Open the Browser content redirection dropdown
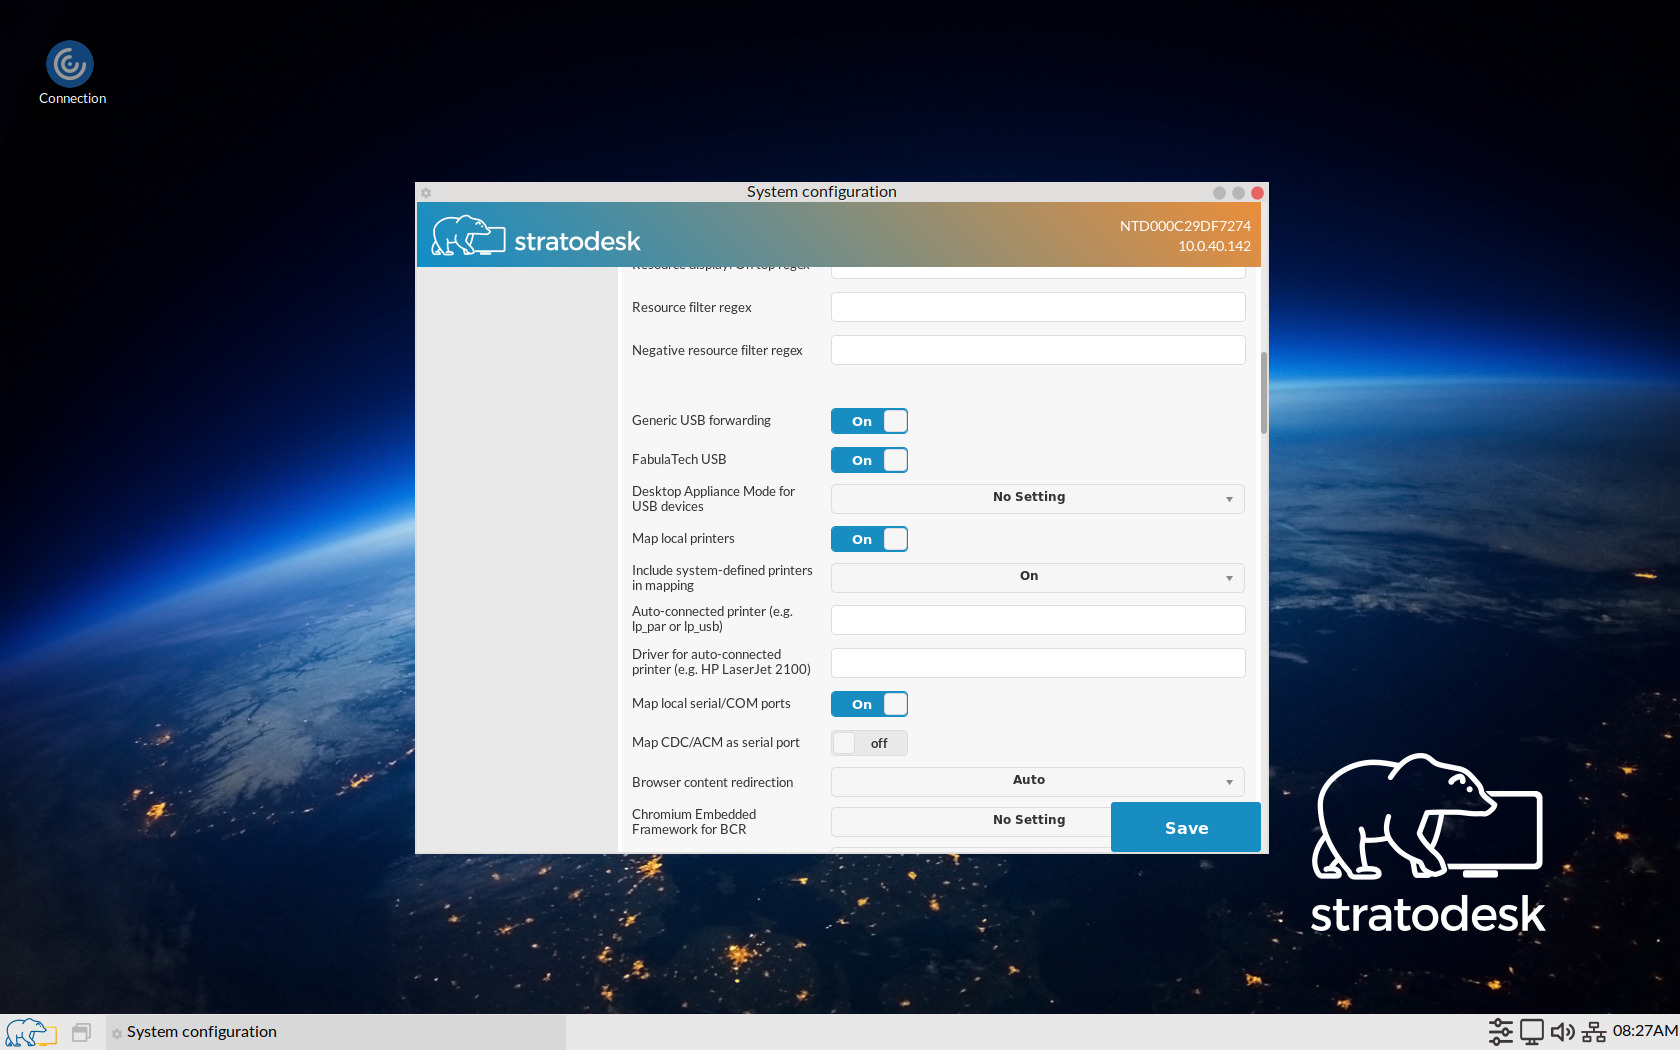The width and height of the screenshot is (1680, 1050). [x=1037, y=781]
